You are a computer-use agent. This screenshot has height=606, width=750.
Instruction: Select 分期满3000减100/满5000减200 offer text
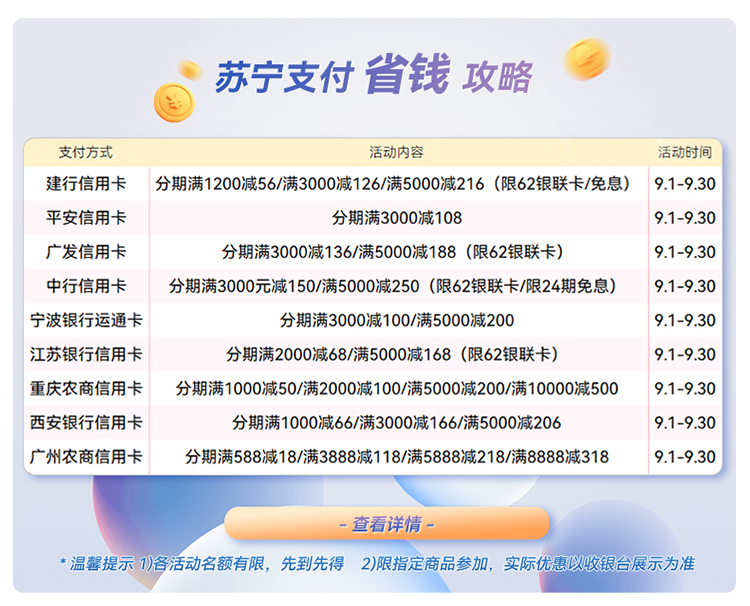[x=397, y=320]
